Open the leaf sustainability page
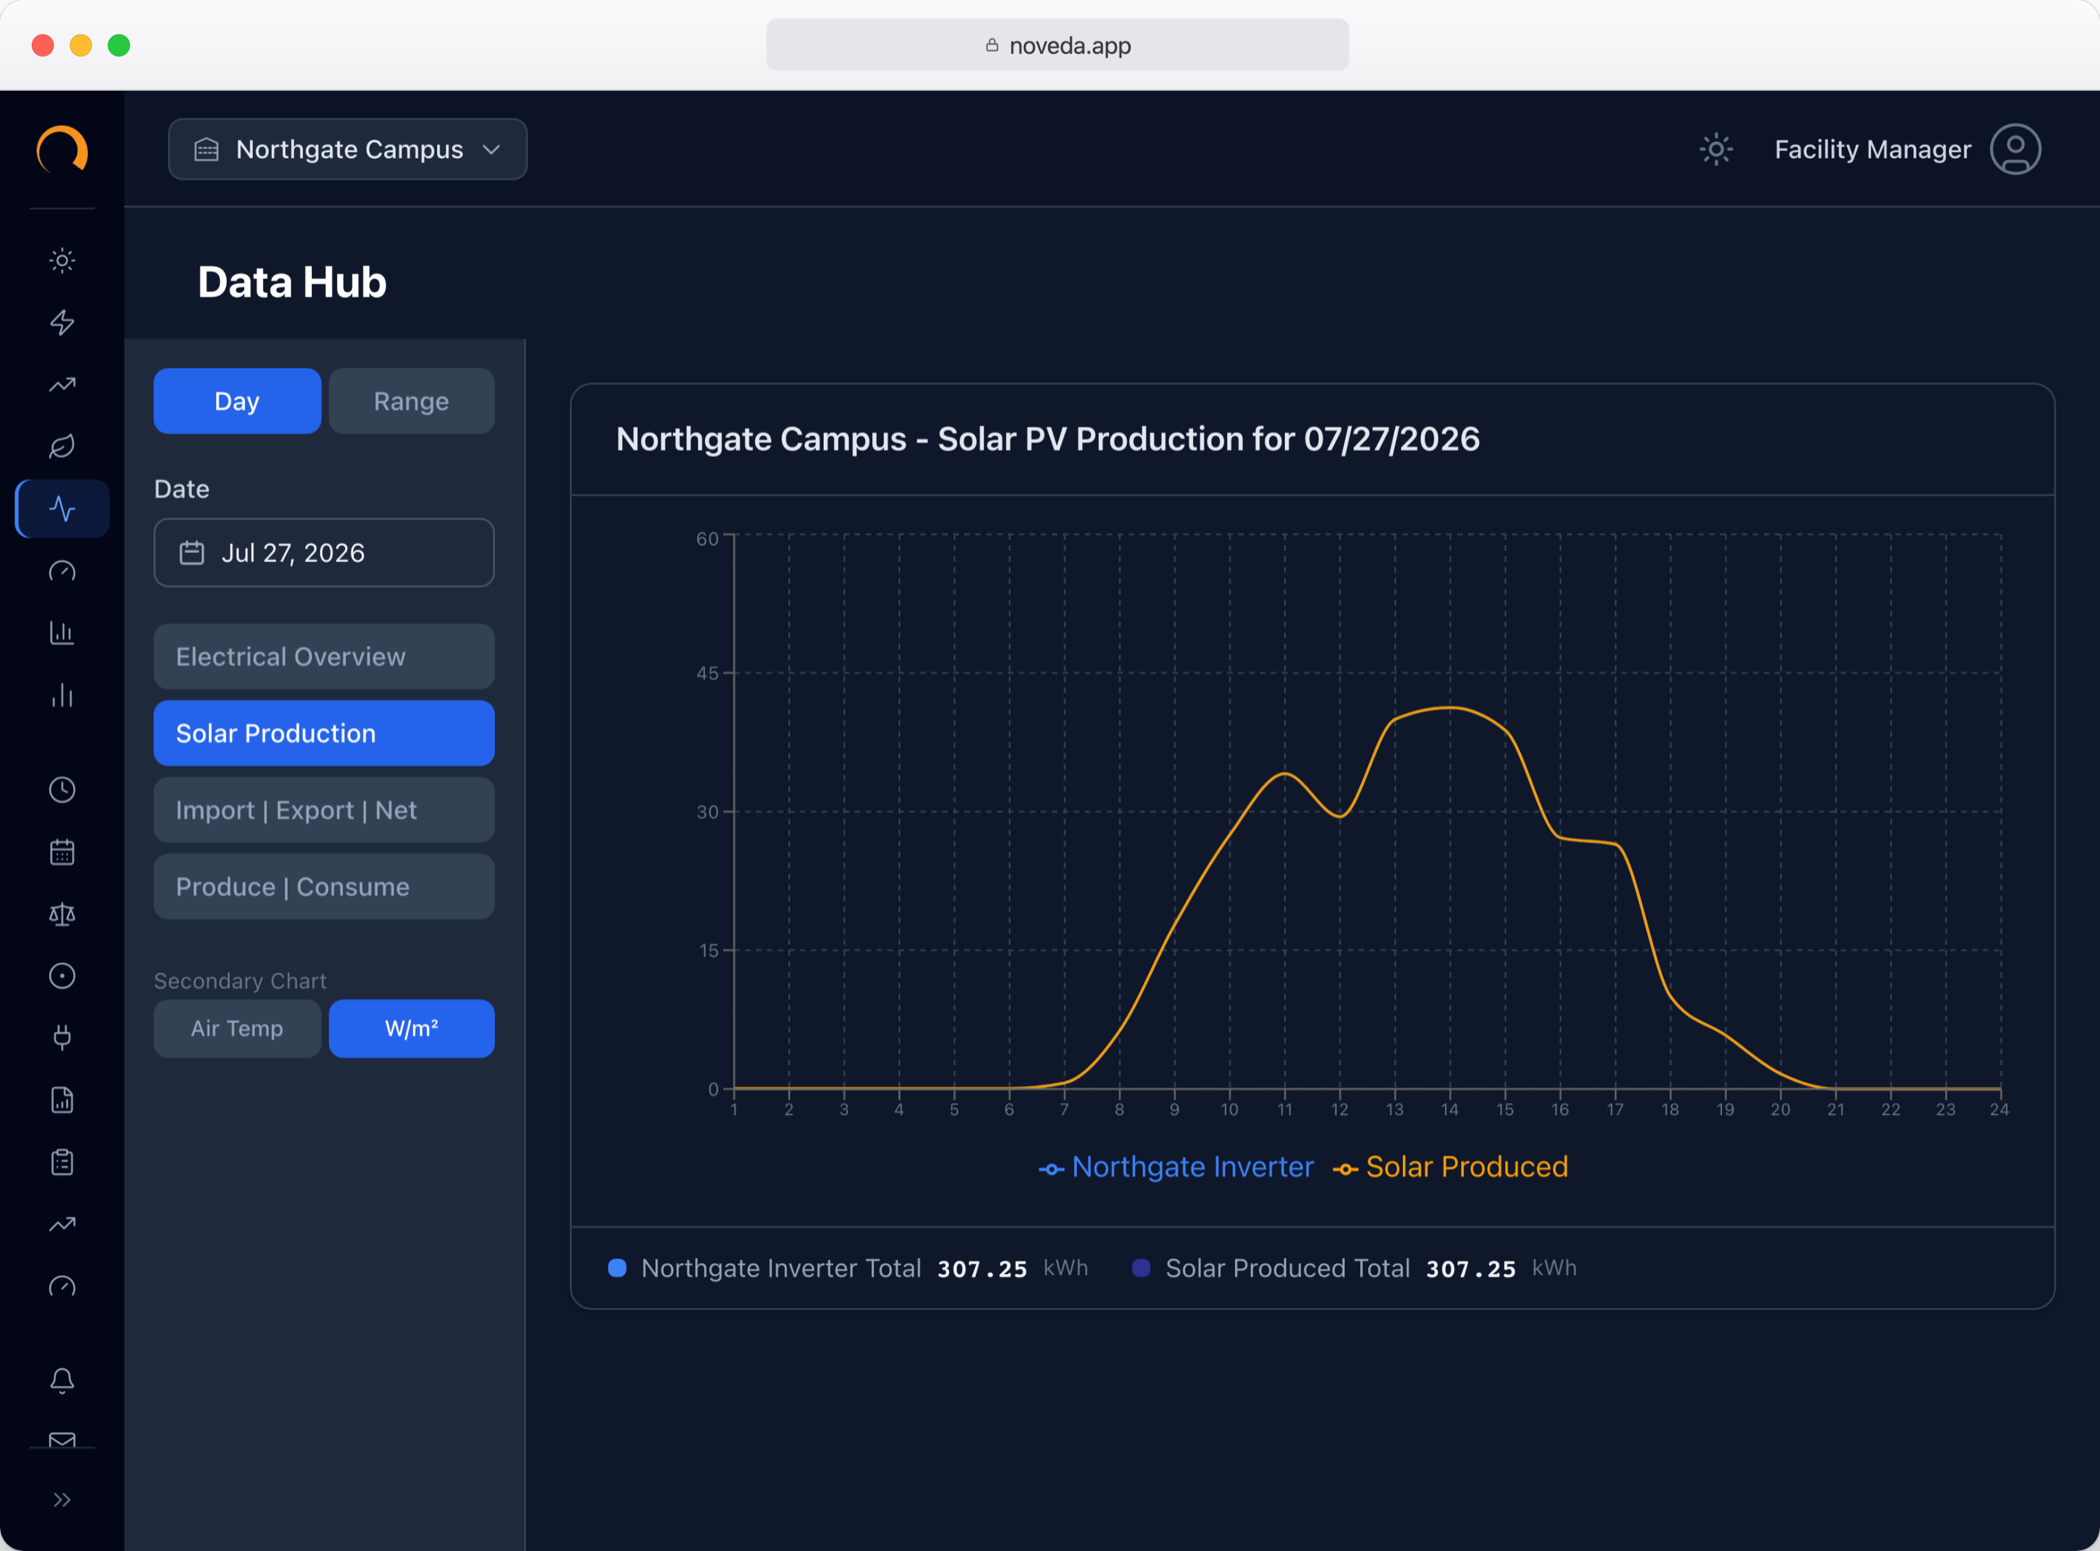 62,446
